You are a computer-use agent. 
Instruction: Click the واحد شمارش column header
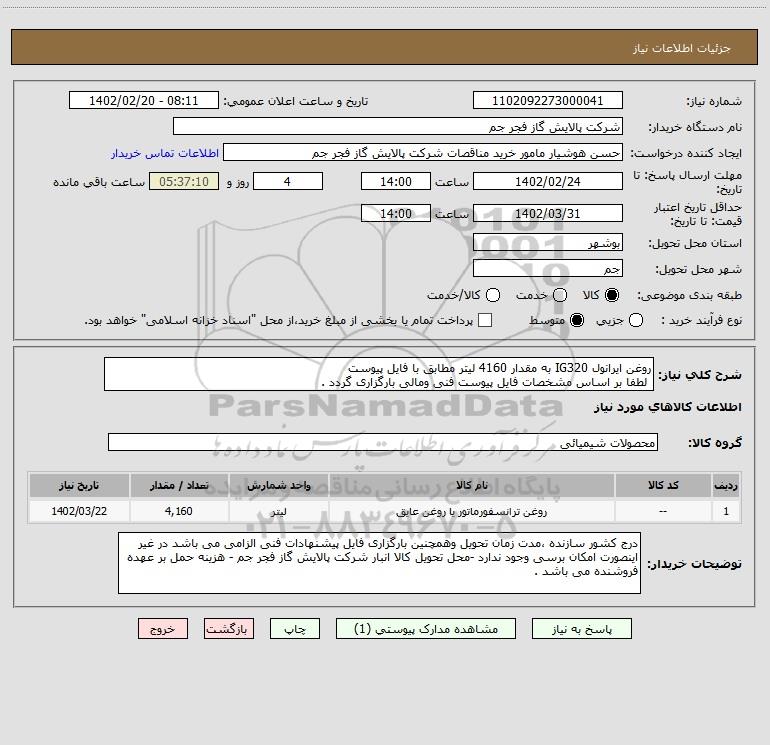pyautogui.click(x=278, y=485)
